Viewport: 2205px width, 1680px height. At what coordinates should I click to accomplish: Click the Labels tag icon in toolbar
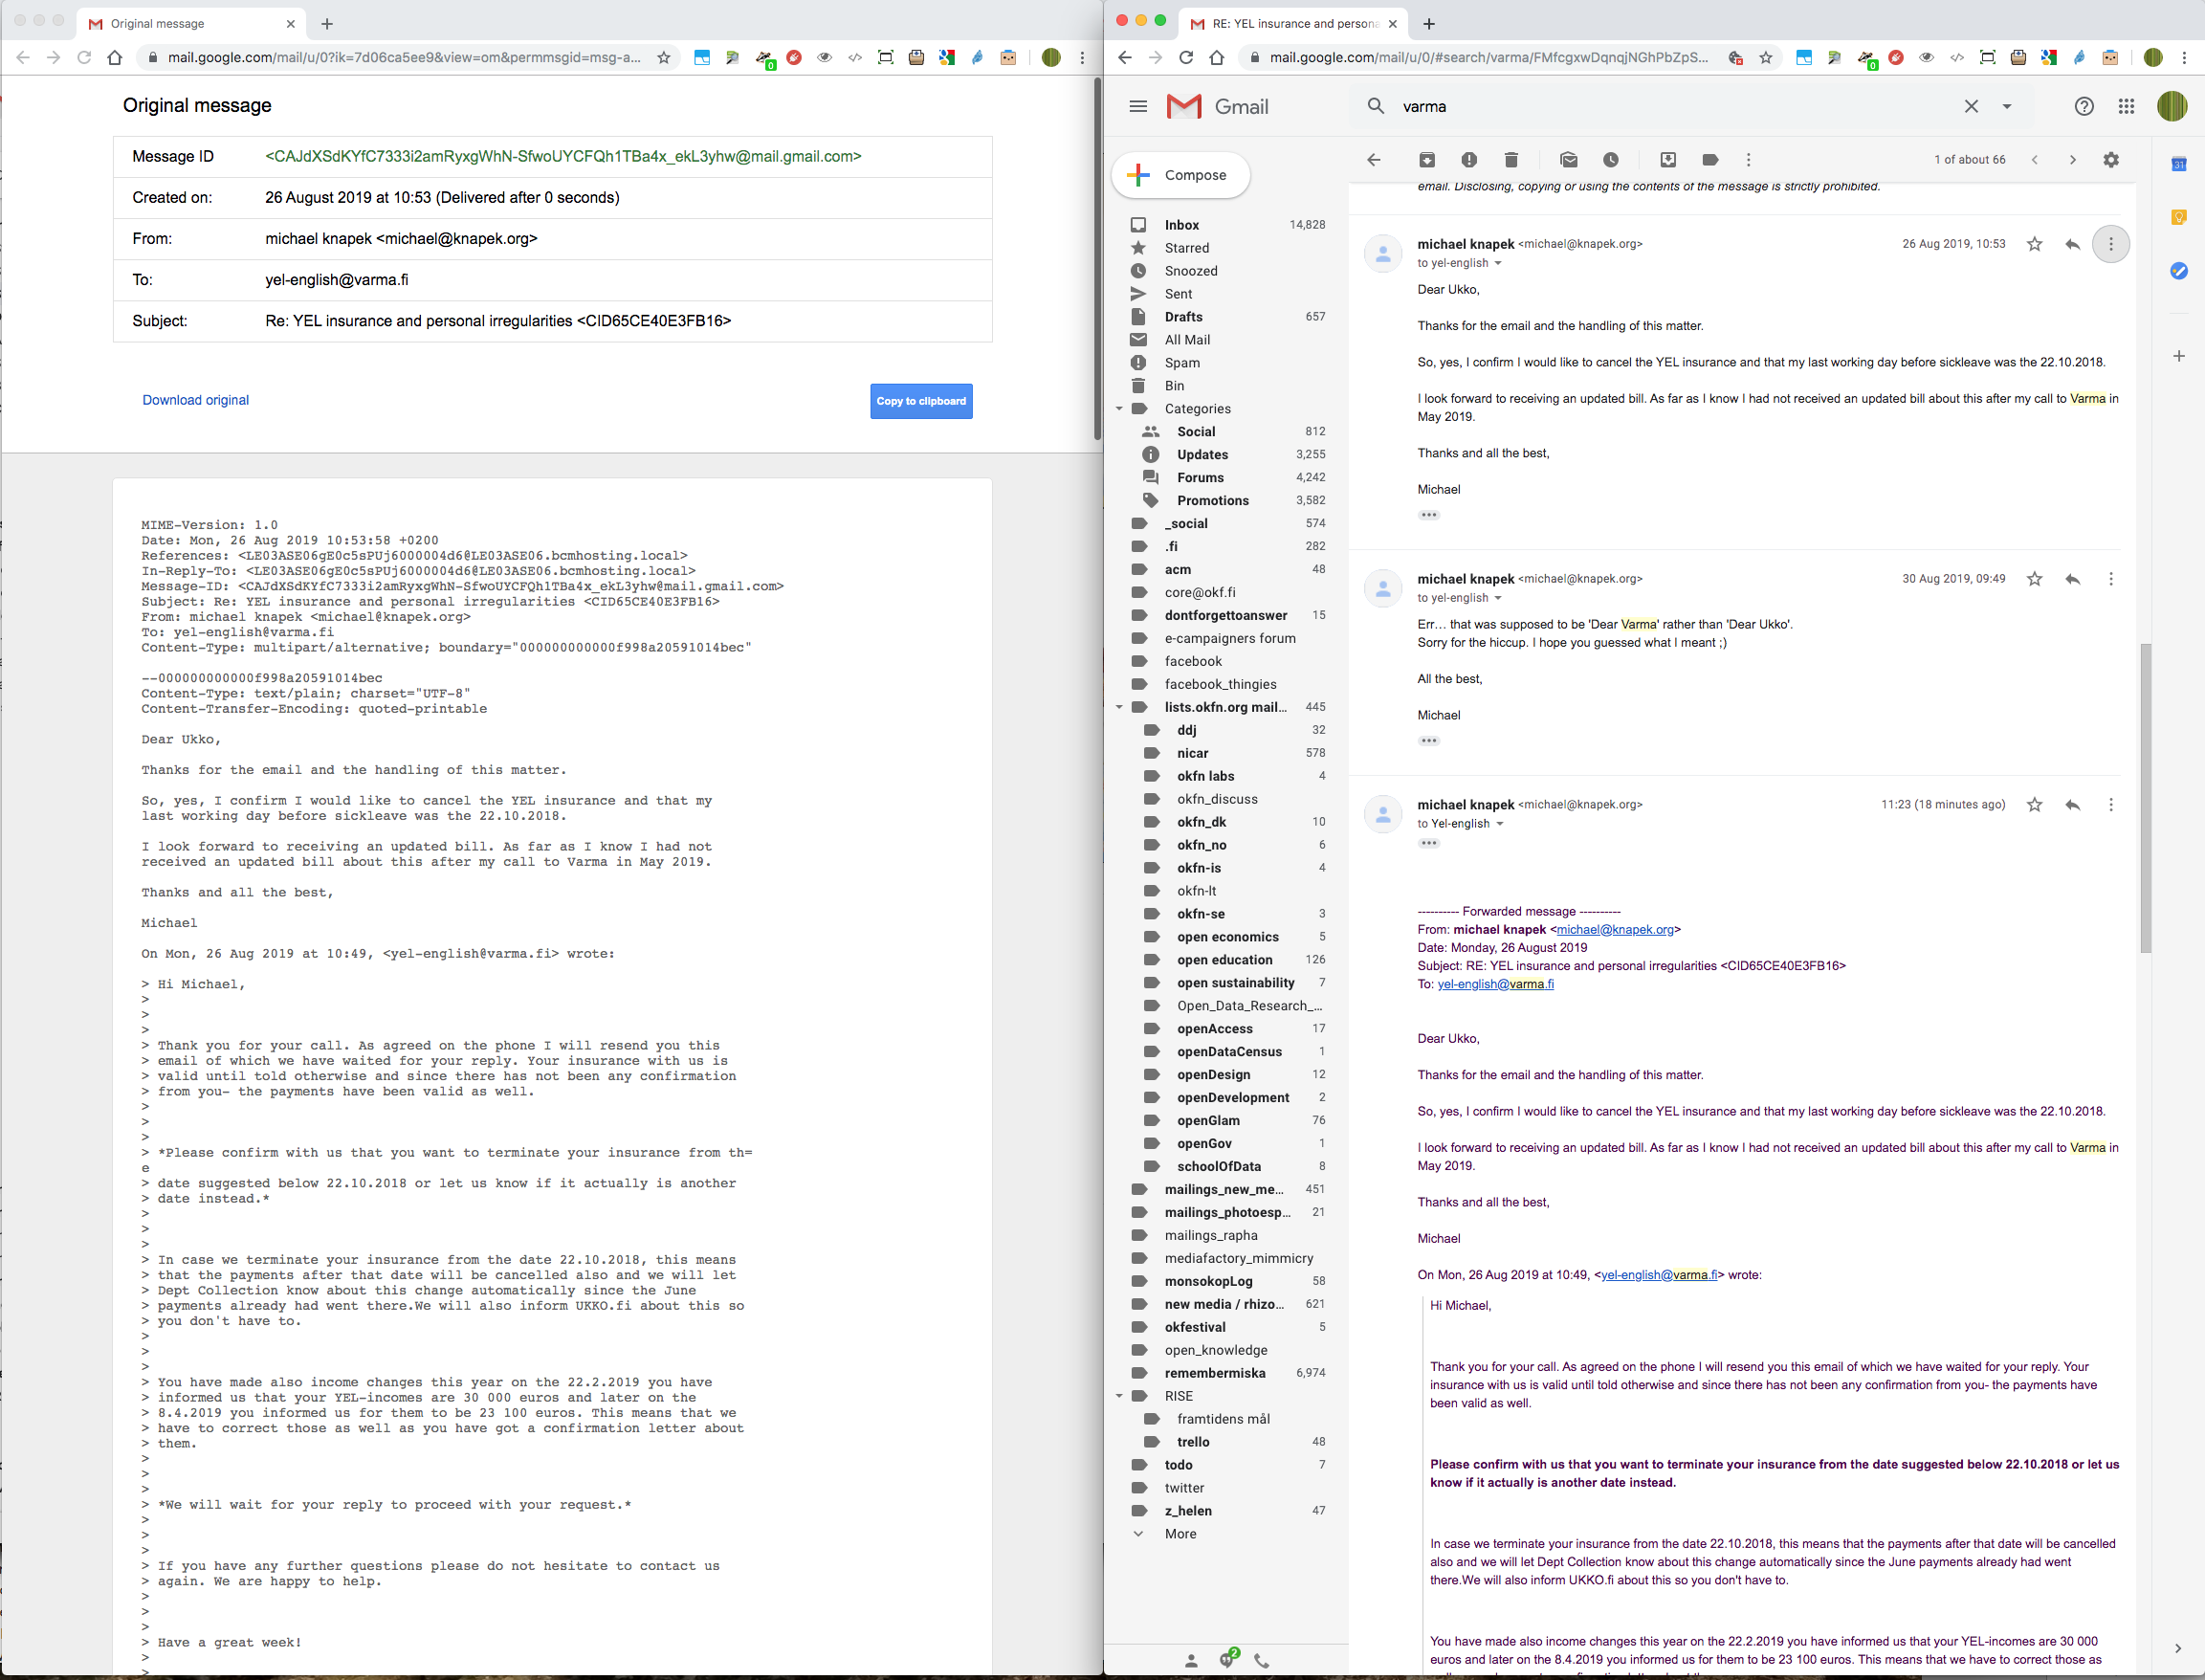click(x=1710, y=160)
